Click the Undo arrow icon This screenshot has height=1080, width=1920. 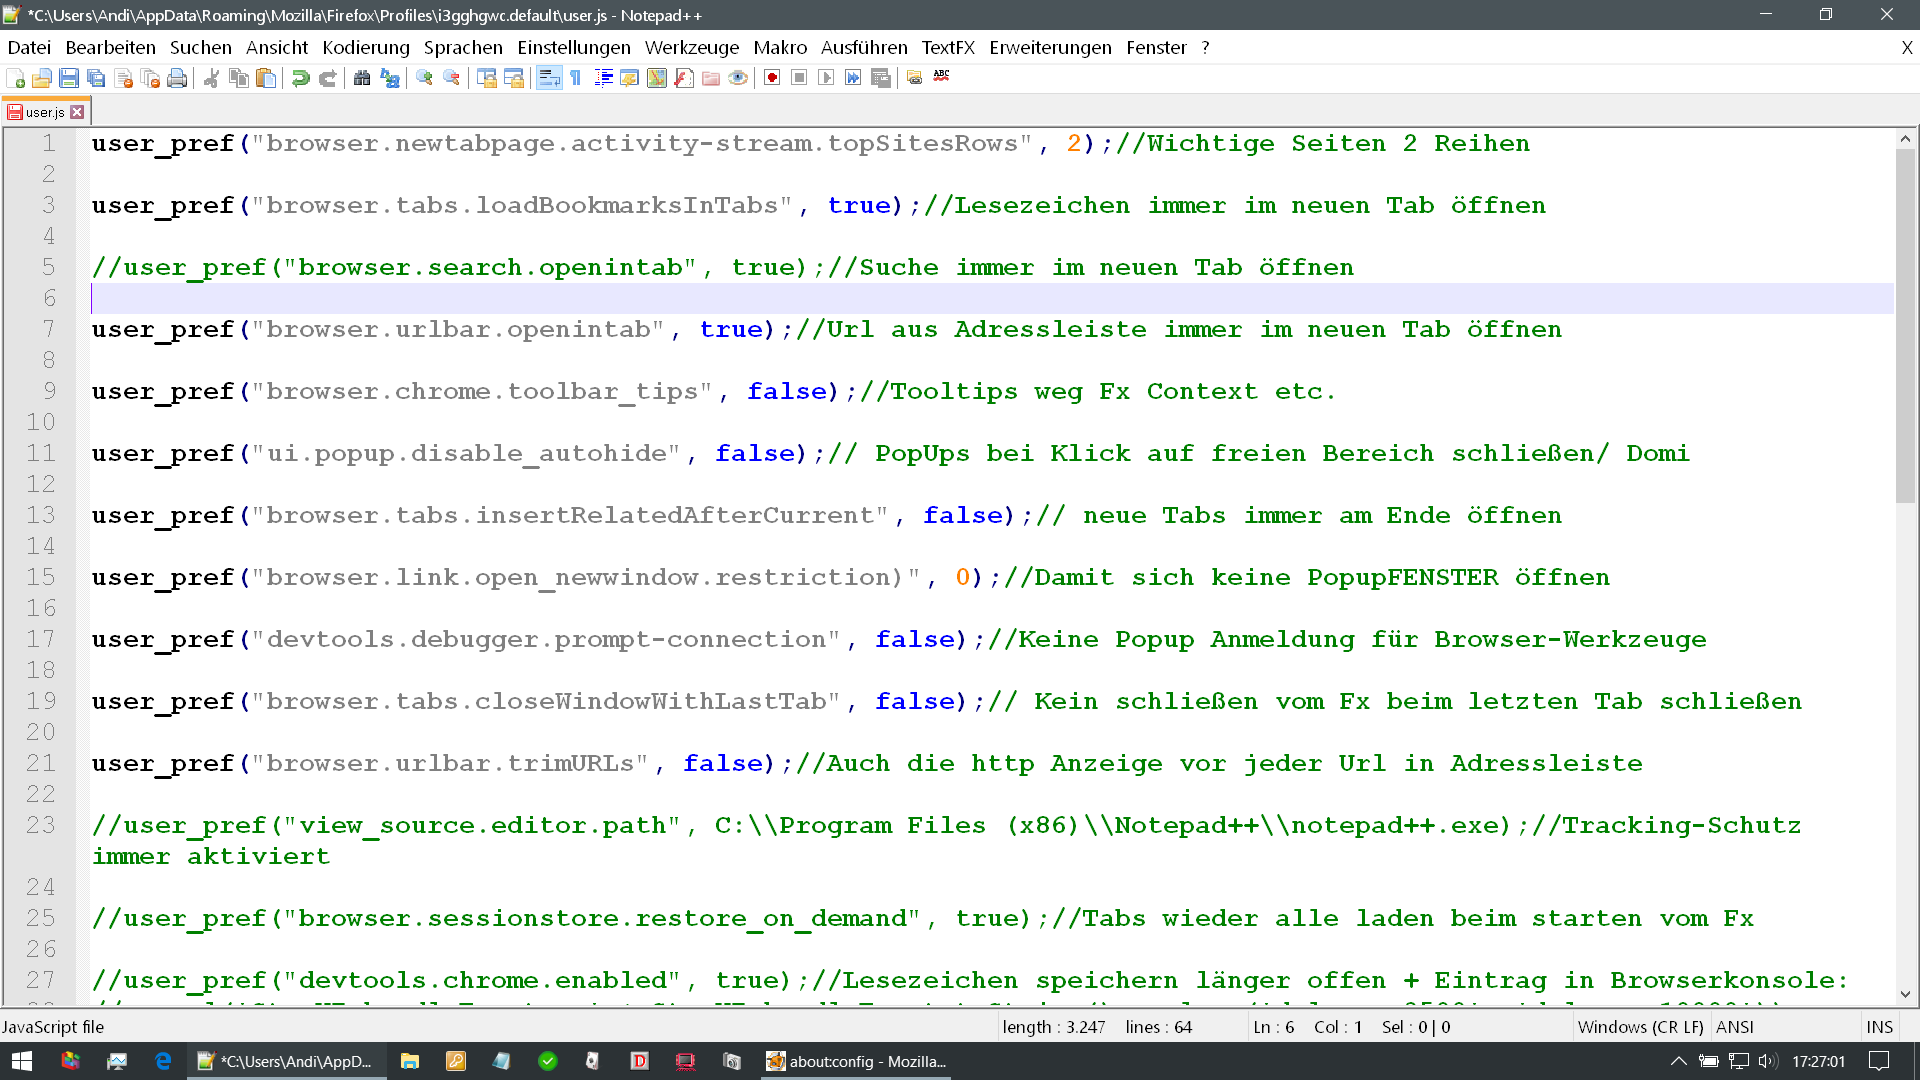click(300, 78)
